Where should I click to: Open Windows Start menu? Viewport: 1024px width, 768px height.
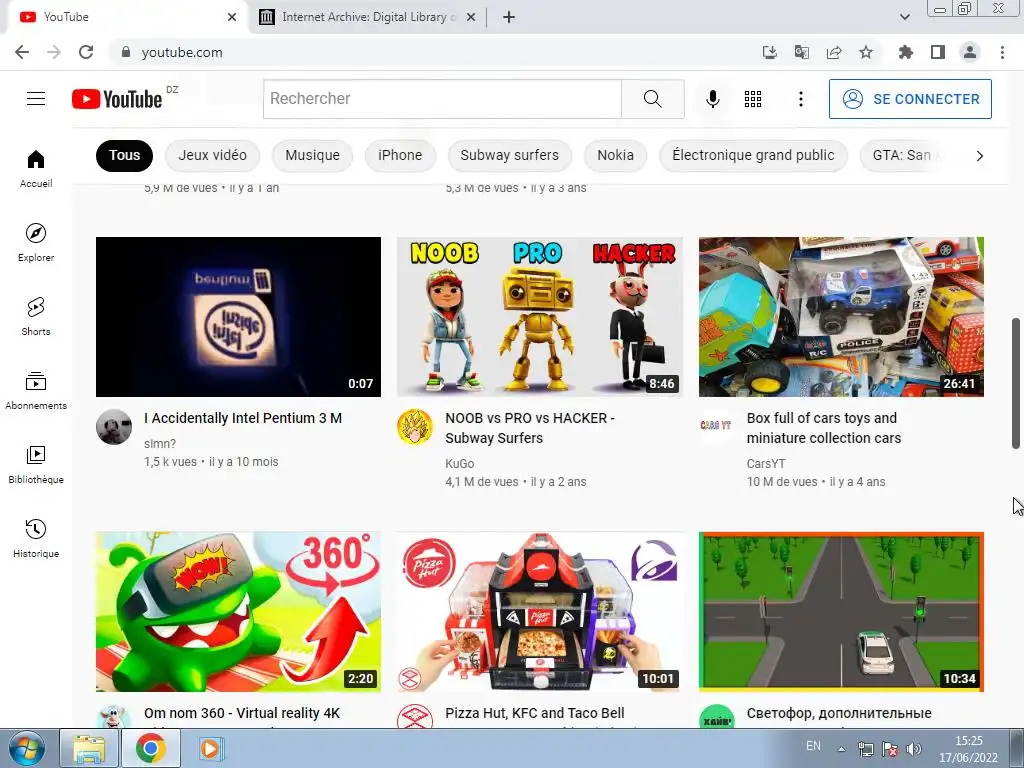[x=27, y=748]
